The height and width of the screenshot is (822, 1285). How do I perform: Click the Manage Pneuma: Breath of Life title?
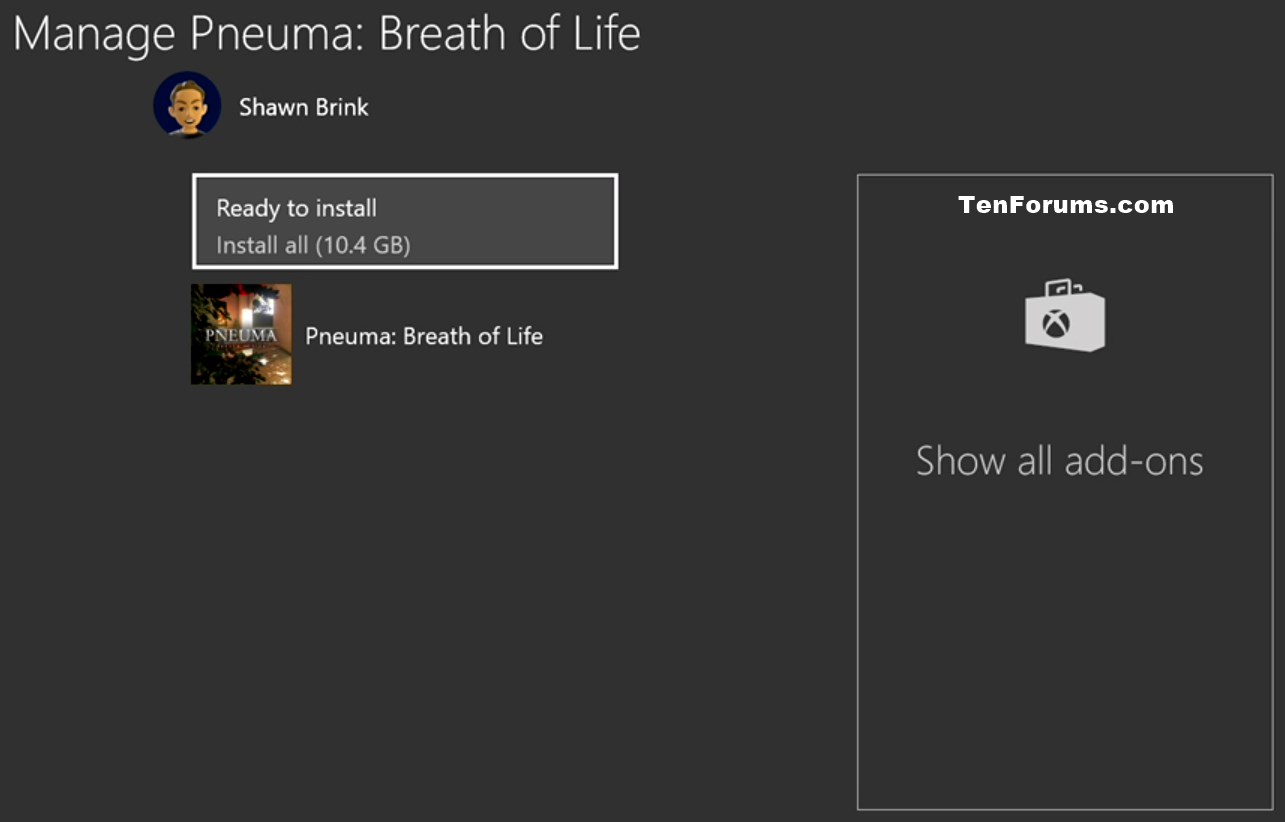(x=327, y=33)
